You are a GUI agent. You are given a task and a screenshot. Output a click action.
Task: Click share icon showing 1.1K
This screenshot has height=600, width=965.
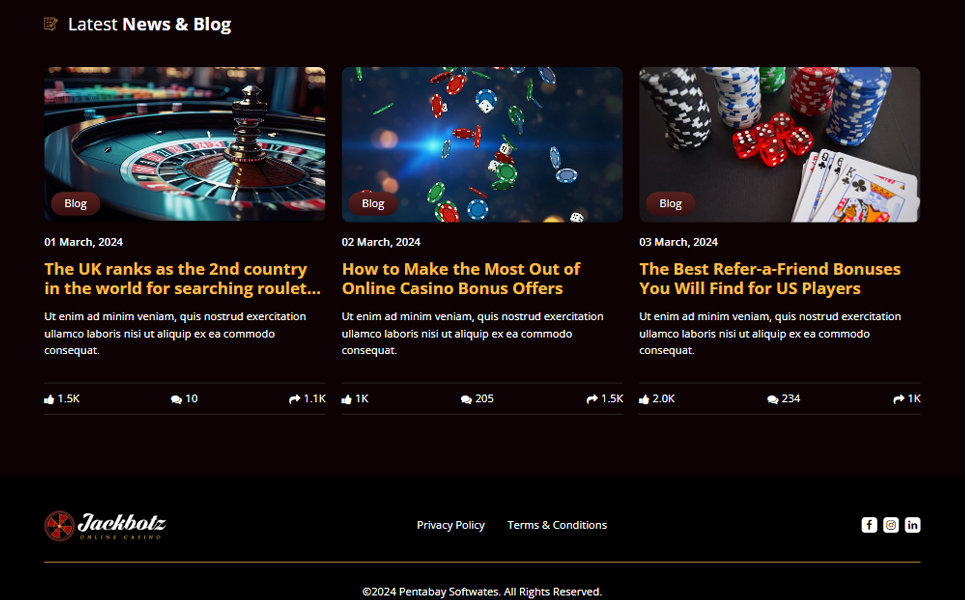294,399
